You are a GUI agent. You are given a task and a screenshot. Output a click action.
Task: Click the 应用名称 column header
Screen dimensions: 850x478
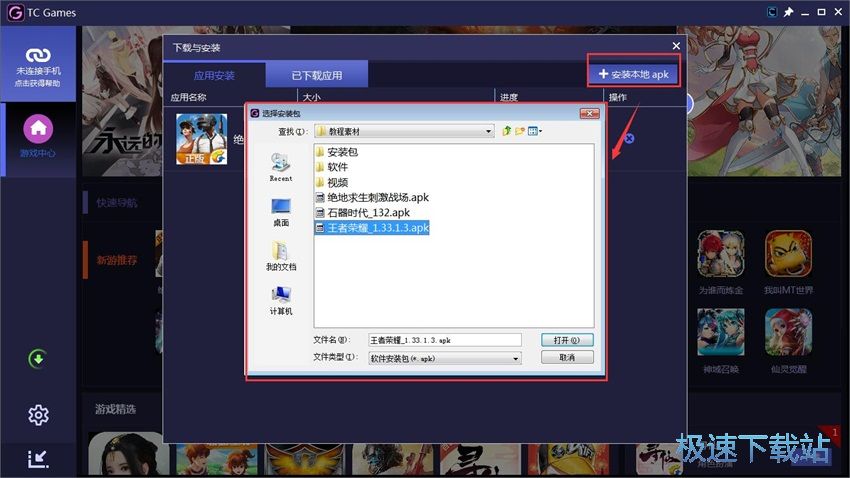188,98
